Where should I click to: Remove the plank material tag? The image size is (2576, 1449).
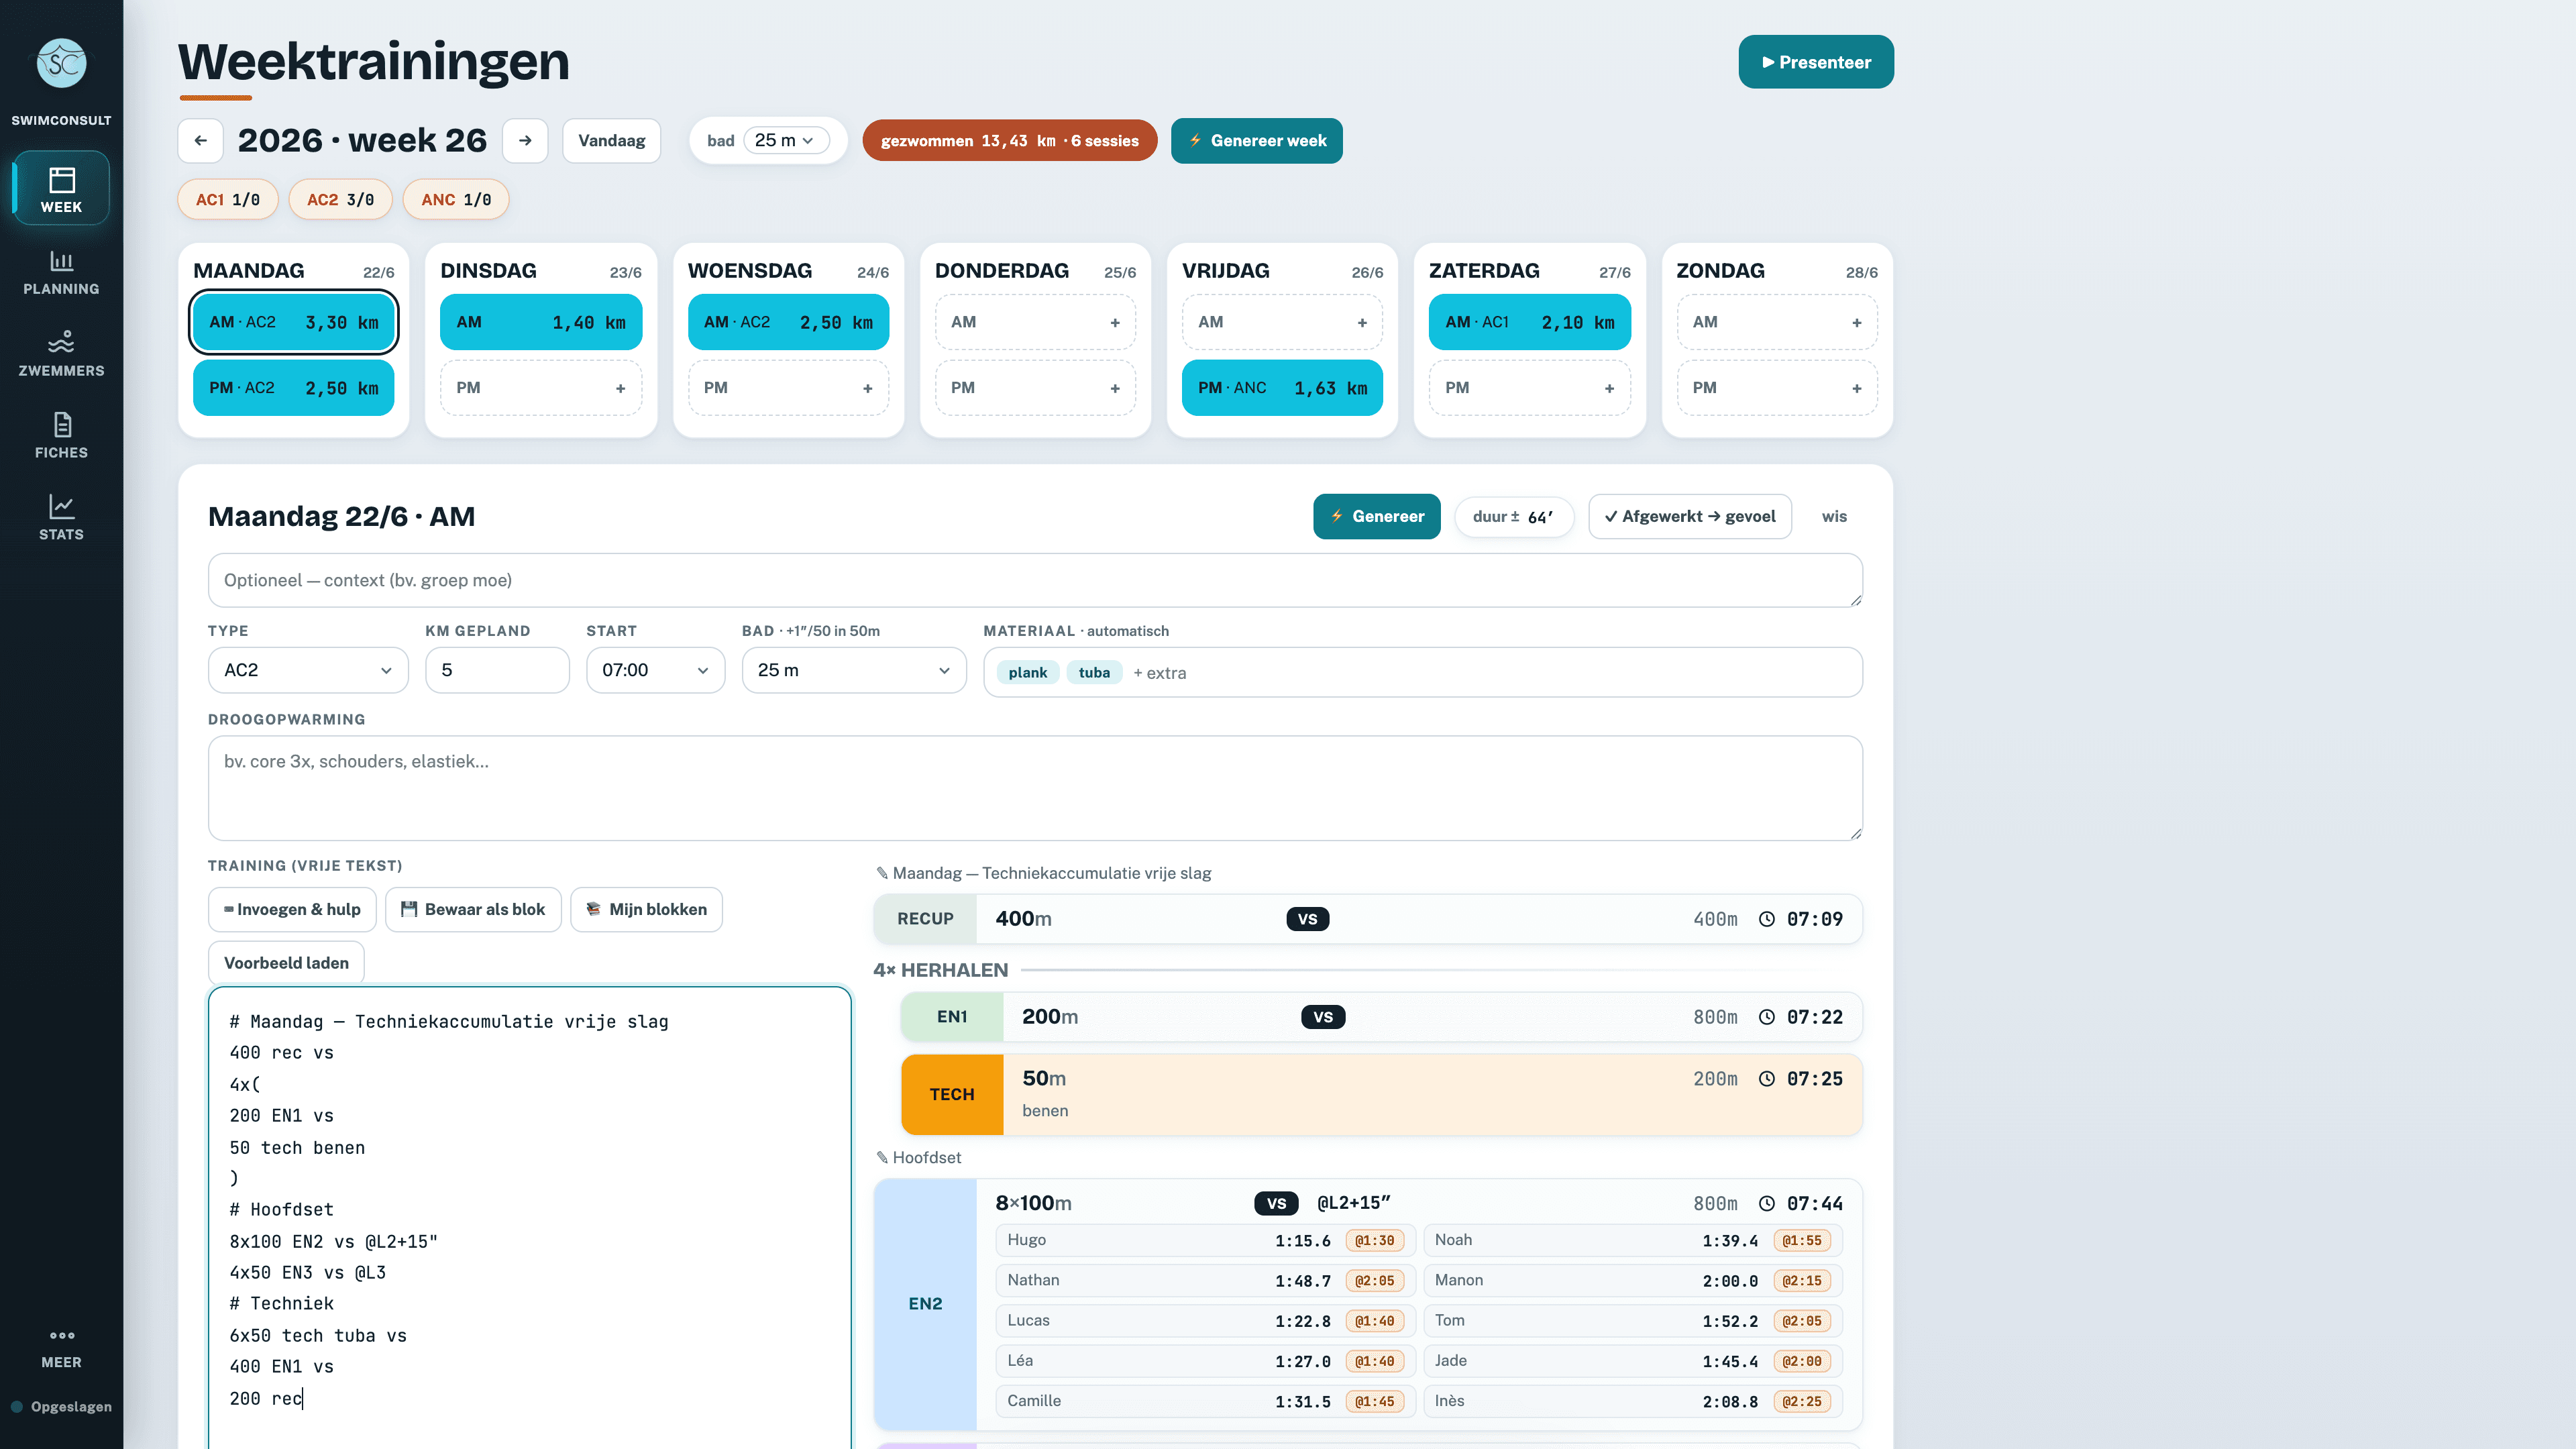click(x=1027, y=672)
